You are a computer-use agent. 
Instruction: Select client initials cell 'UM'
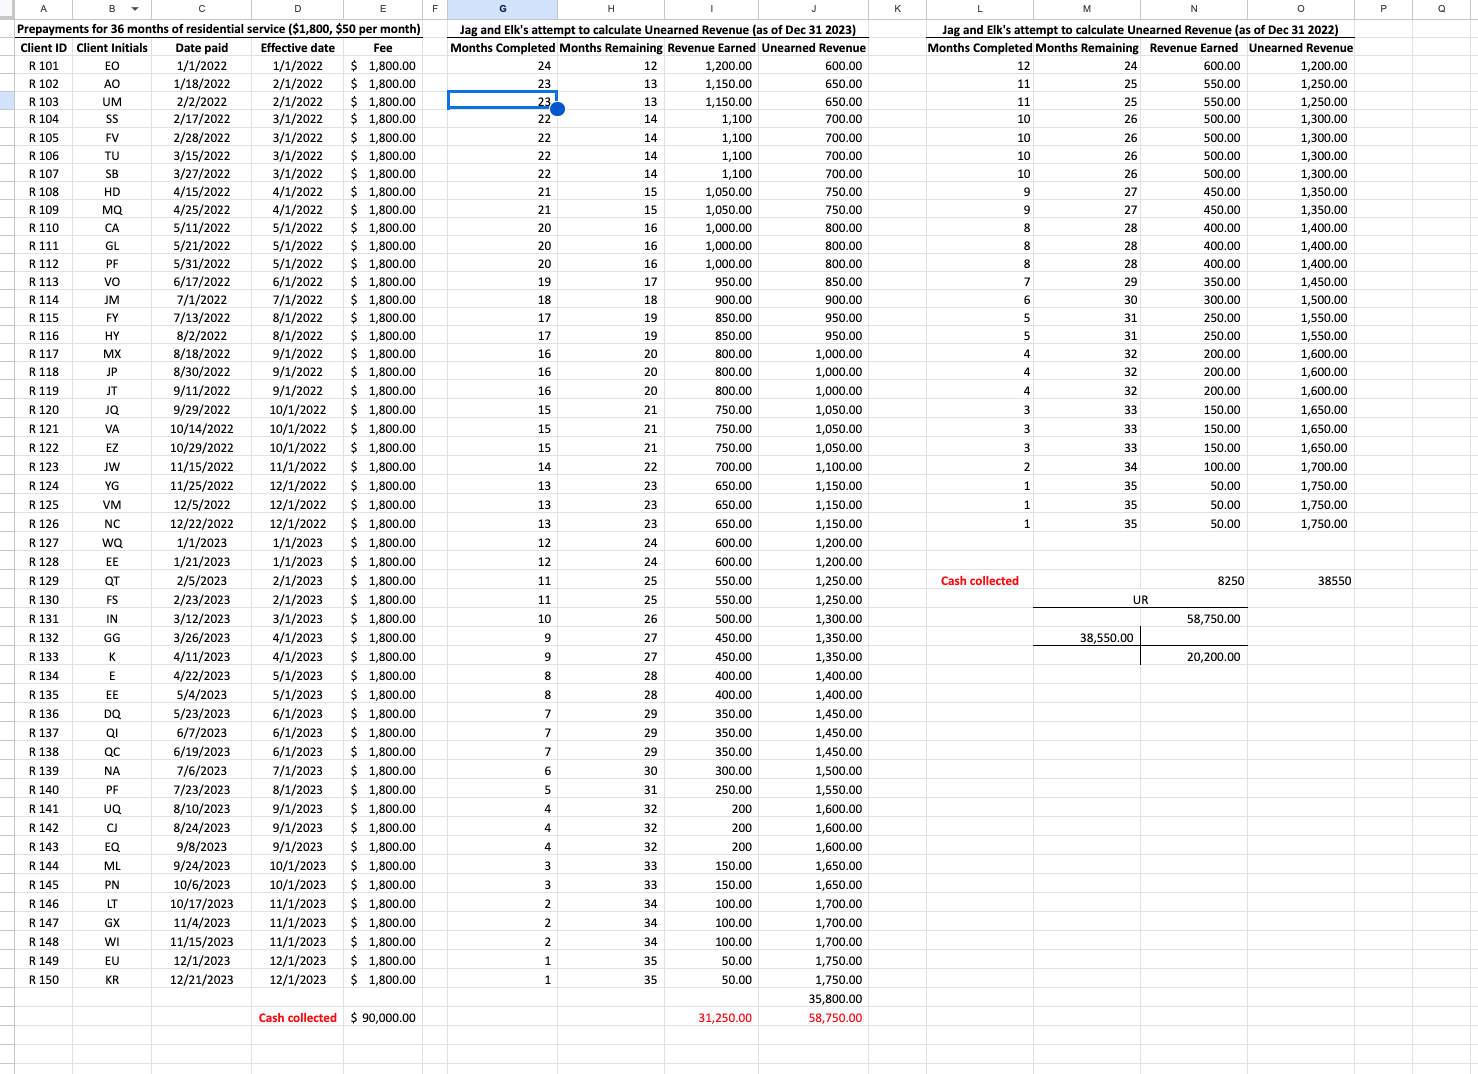(x=112, y=101)
